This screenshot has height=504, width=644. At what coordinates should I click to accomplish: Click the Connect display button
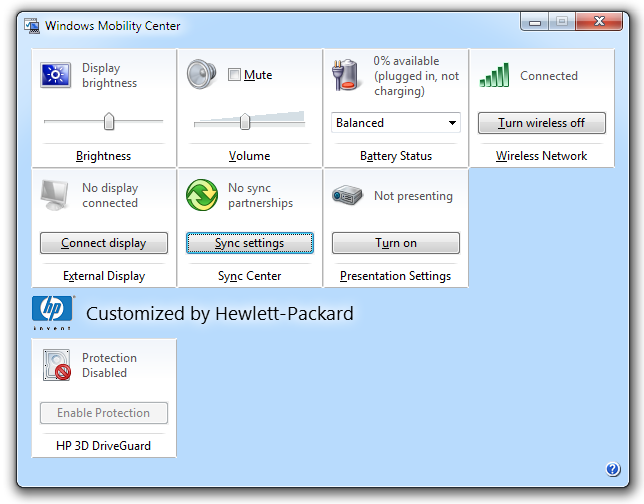coord(104,243)
